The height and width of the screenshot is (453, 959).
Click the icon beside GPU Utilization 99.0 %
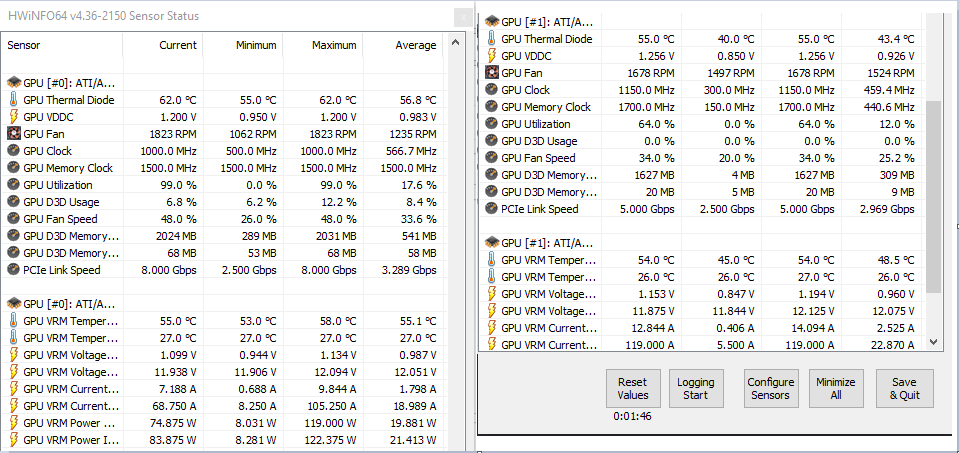click(13, 185)
